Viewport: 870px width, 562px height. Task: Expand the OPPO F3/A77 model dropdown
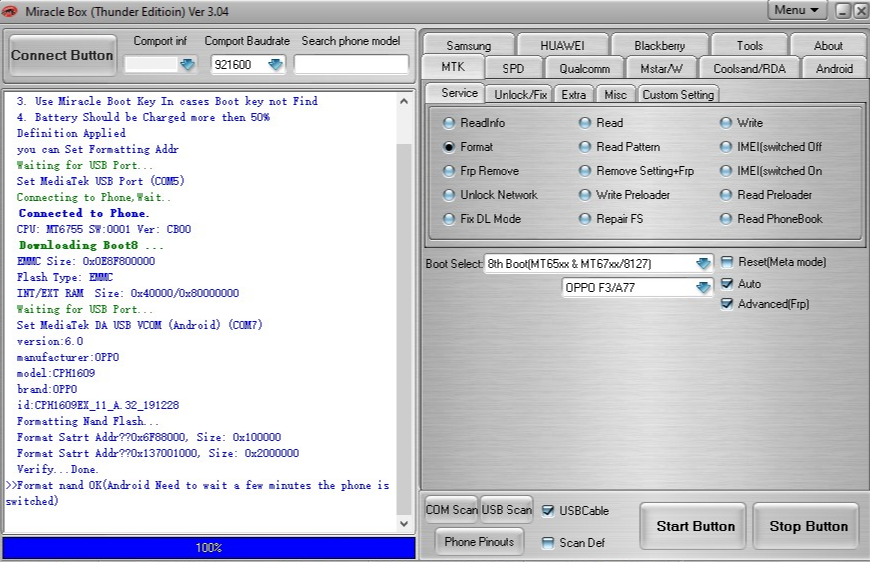(703, 288)
